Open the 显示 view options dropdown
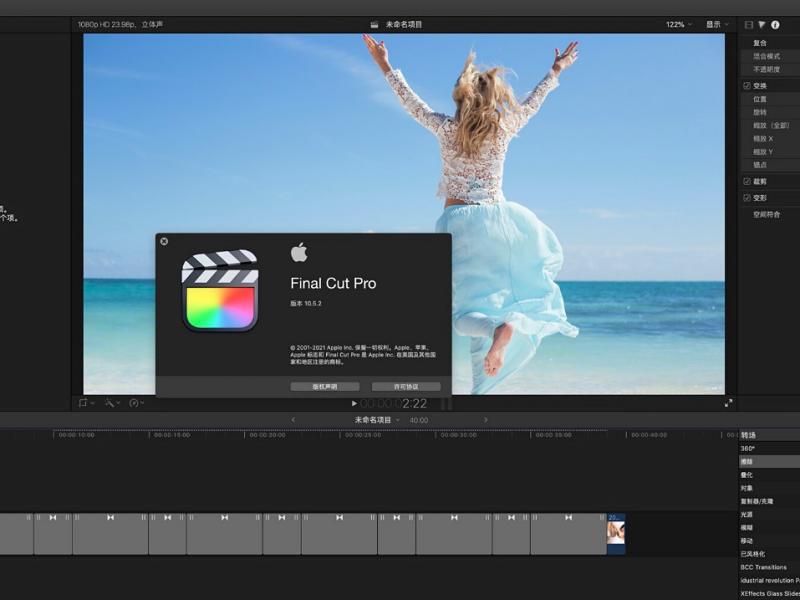 [x=717, y=24]
